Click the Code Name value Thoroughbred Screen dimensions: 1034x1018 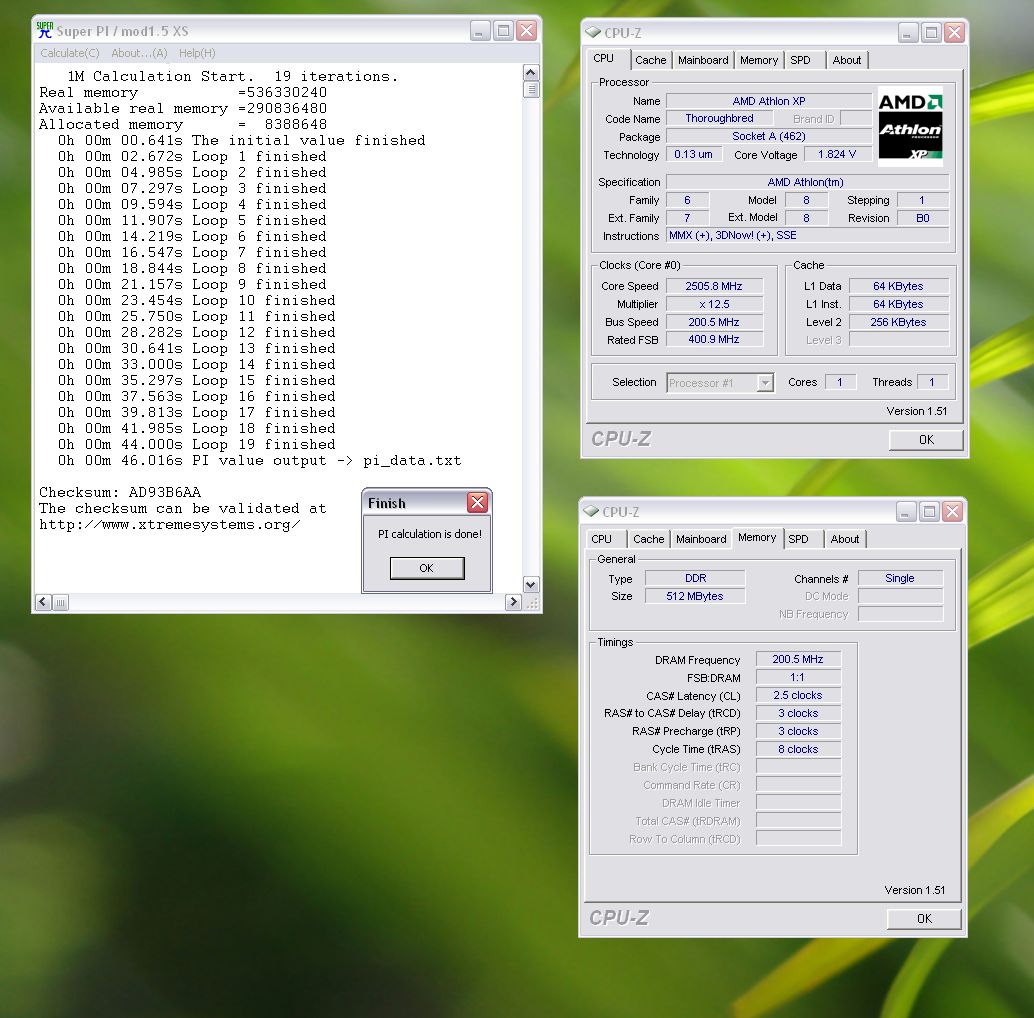click(x=719, y=118)
